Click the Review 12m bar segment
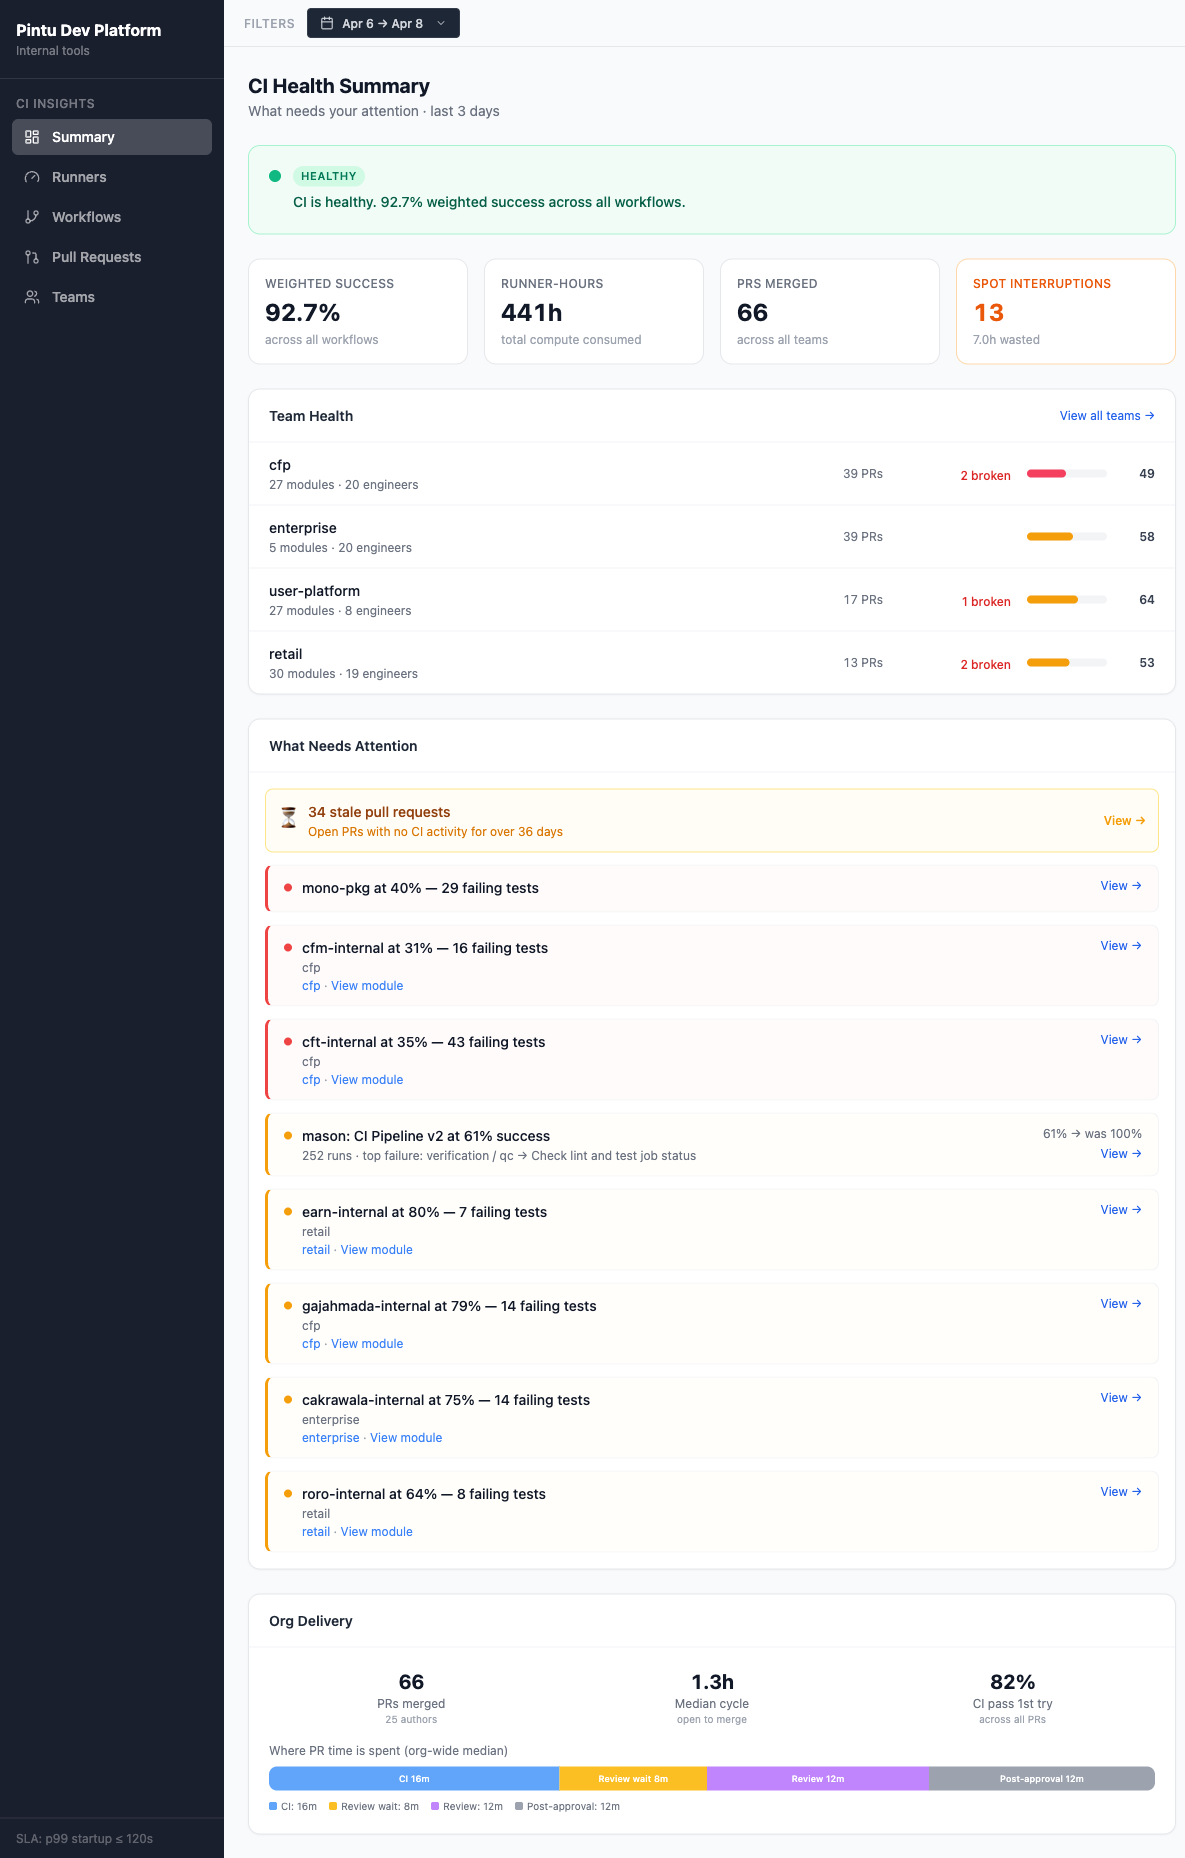Image resolution: width=1185 pixels, height=1858 pixels. coord(818,1778)
